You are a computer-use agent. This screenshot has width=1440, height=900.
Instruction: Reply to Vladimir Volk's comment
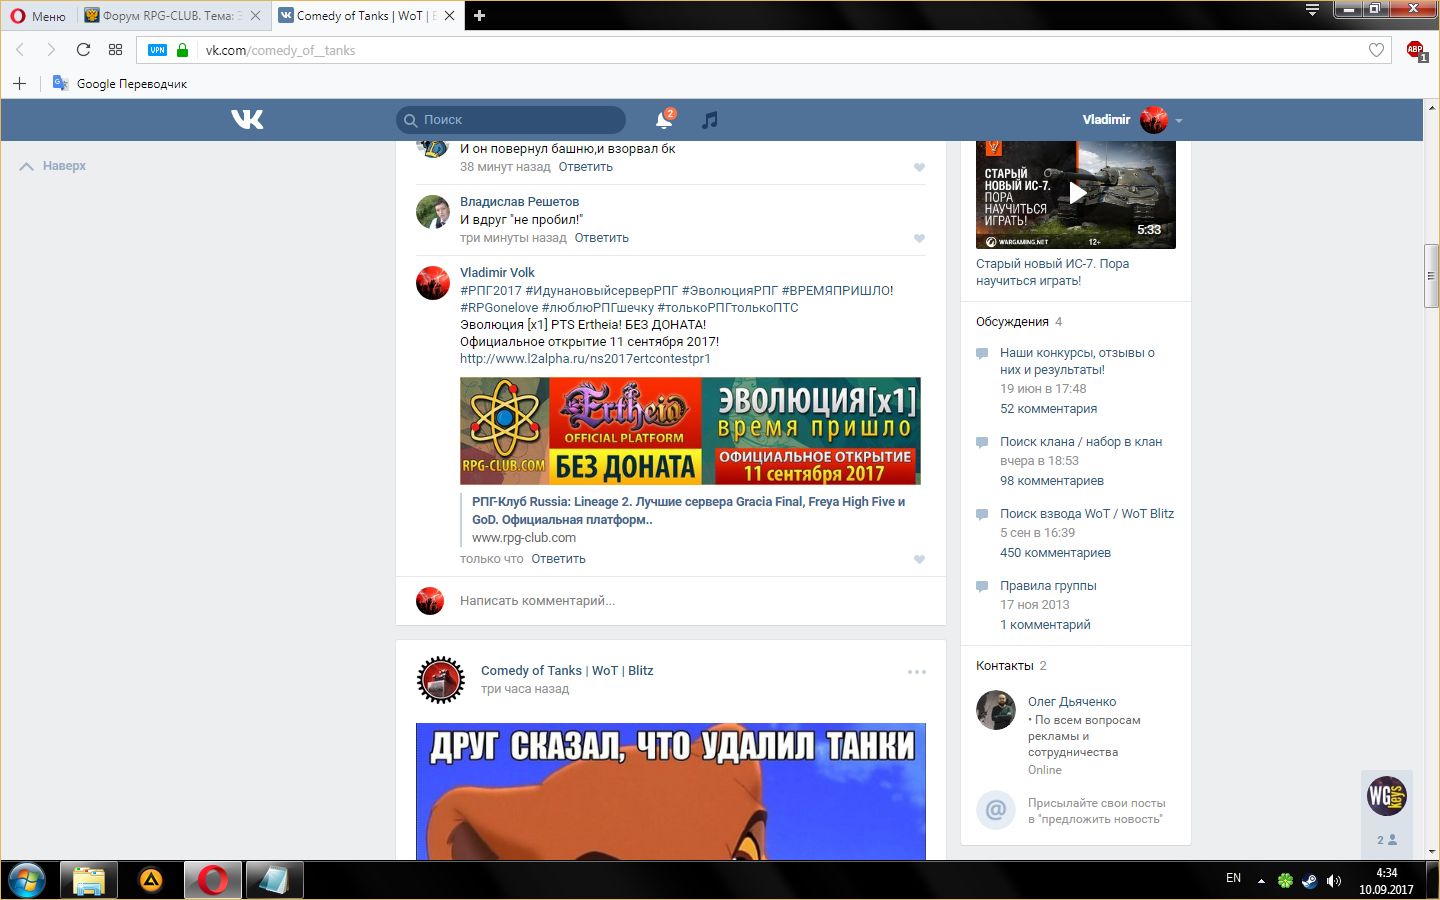(559, 559)
